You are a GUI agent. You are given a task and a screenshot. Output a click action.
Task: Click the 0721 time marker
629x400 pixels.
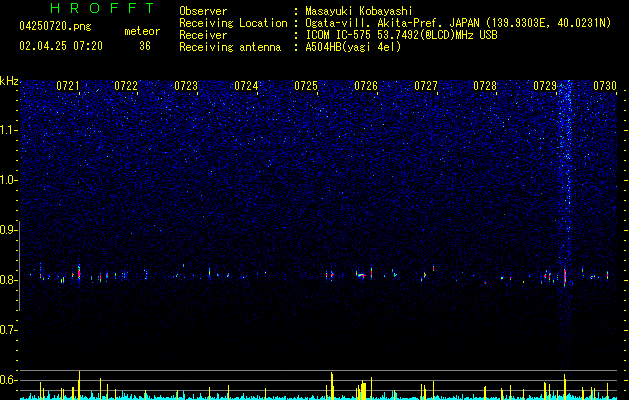point(67,86)
